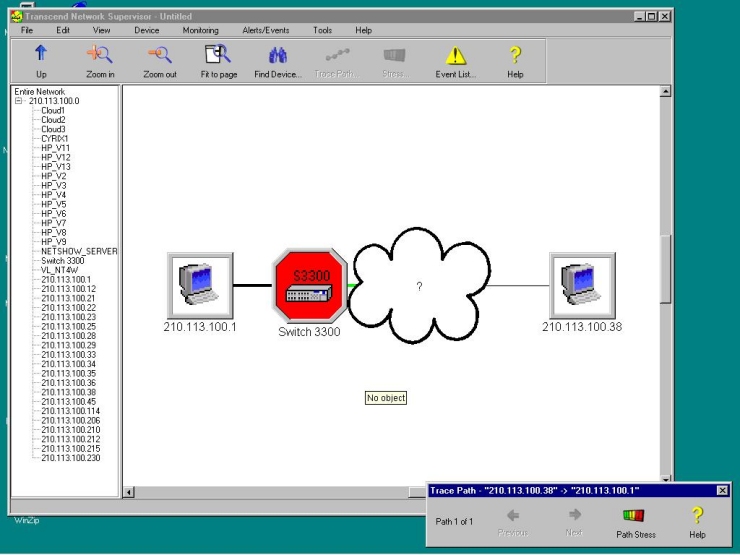
Task: Click the grayed Stress toolbar icon
Action: [x=395, y=55]
